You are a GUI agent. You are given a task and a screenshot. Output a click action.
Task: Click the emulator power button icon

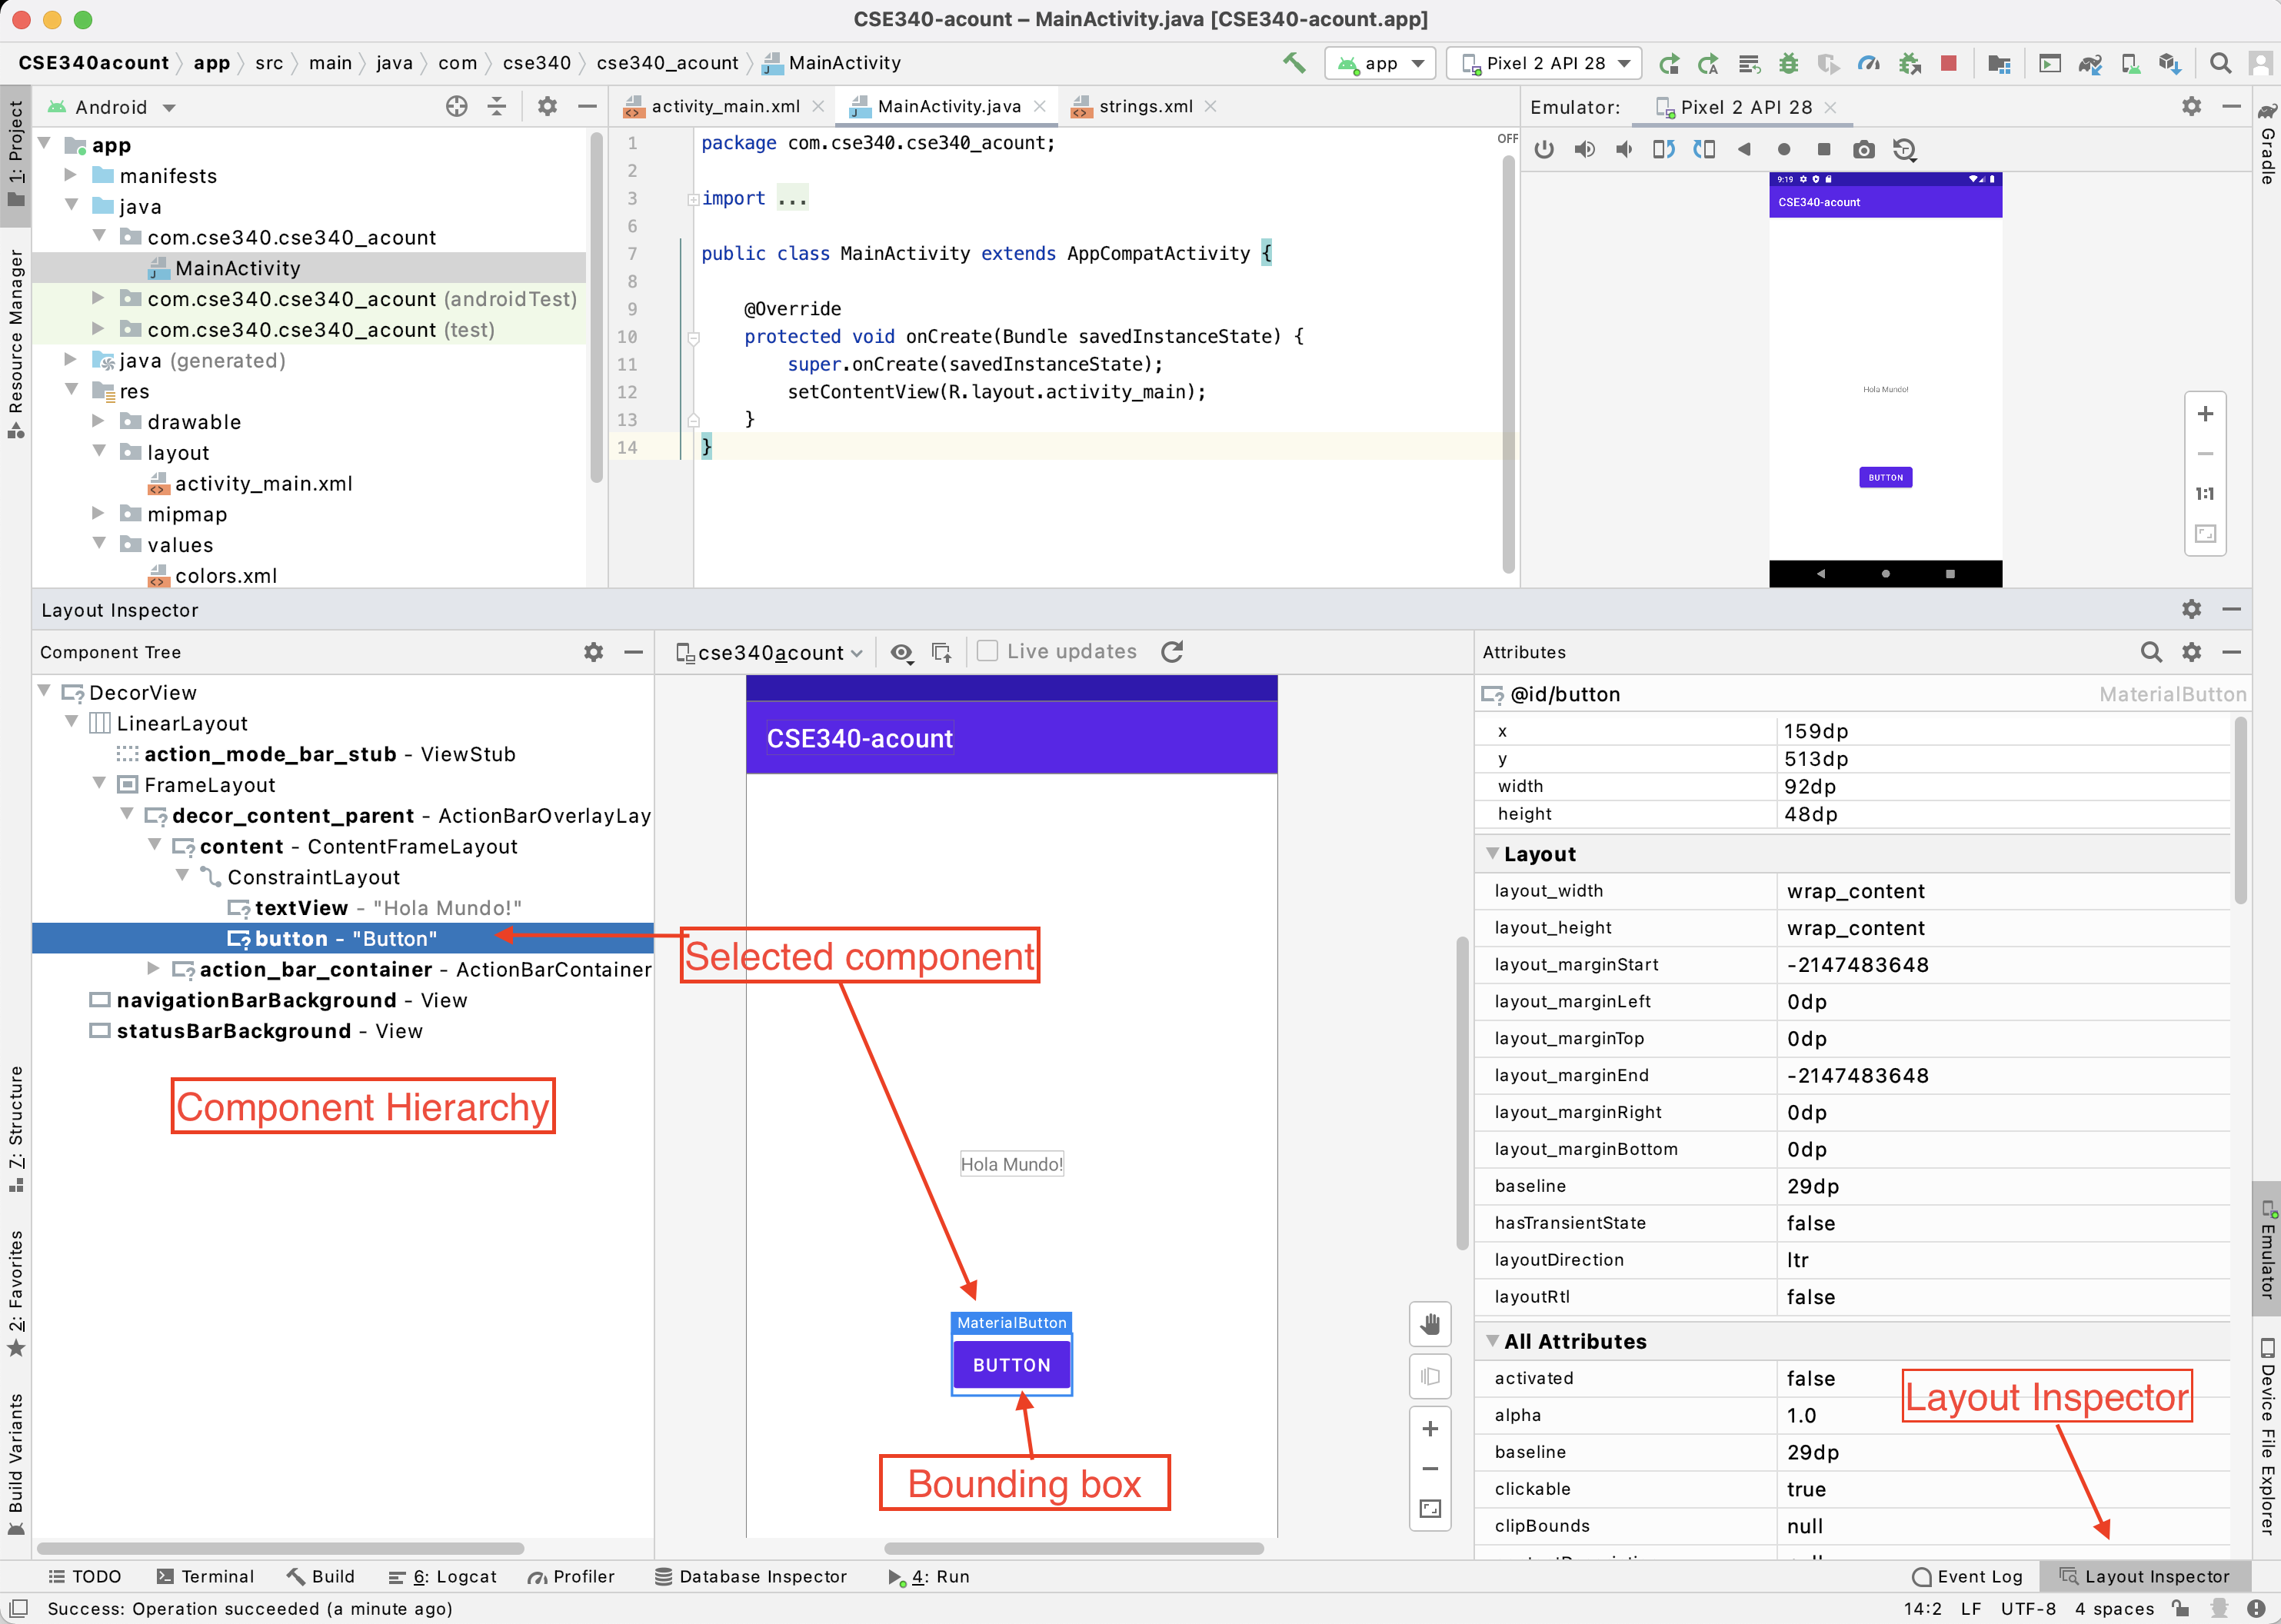[1544, 149]
